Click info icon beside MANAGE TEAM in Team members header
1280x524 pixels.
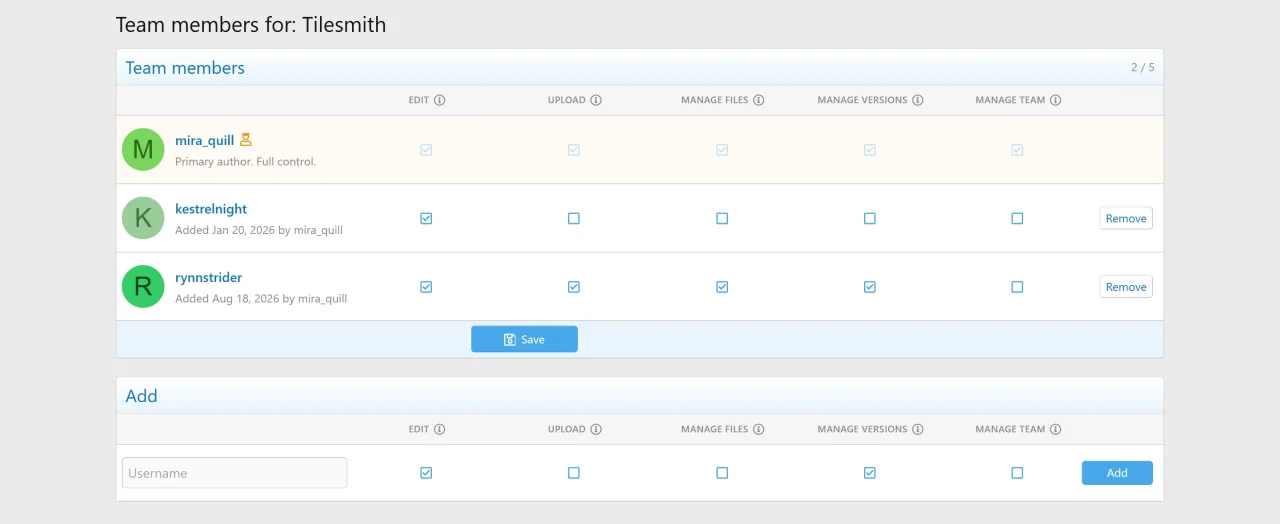pos(1056,100)
